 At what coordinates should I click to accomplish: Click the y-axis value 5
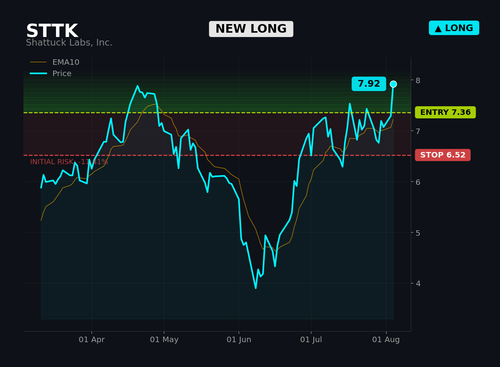point(418,233)
